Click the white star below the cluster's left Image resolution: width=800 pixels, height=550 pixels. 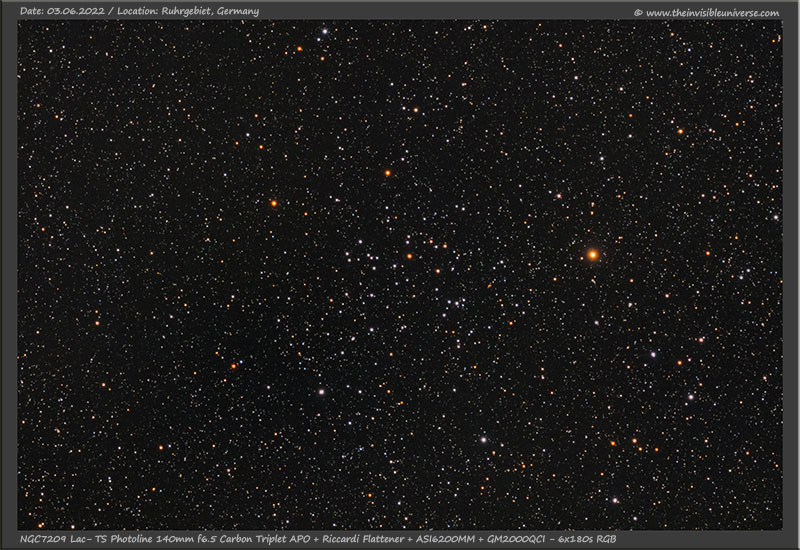321,392
